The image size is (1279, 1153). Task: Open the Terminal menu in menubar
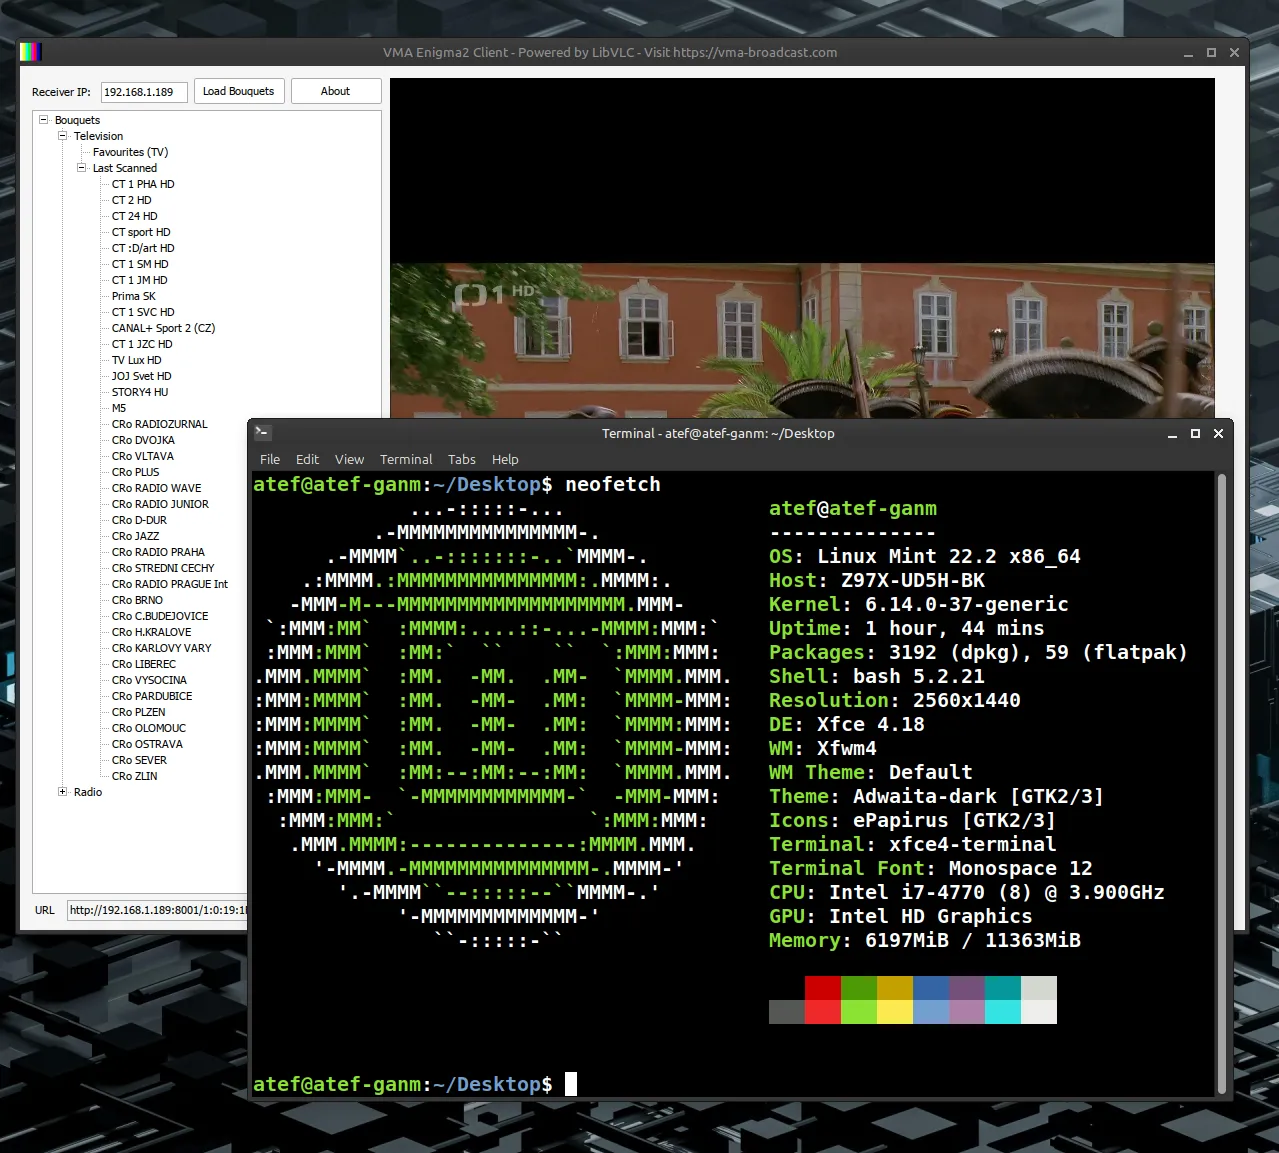(406, 459)
